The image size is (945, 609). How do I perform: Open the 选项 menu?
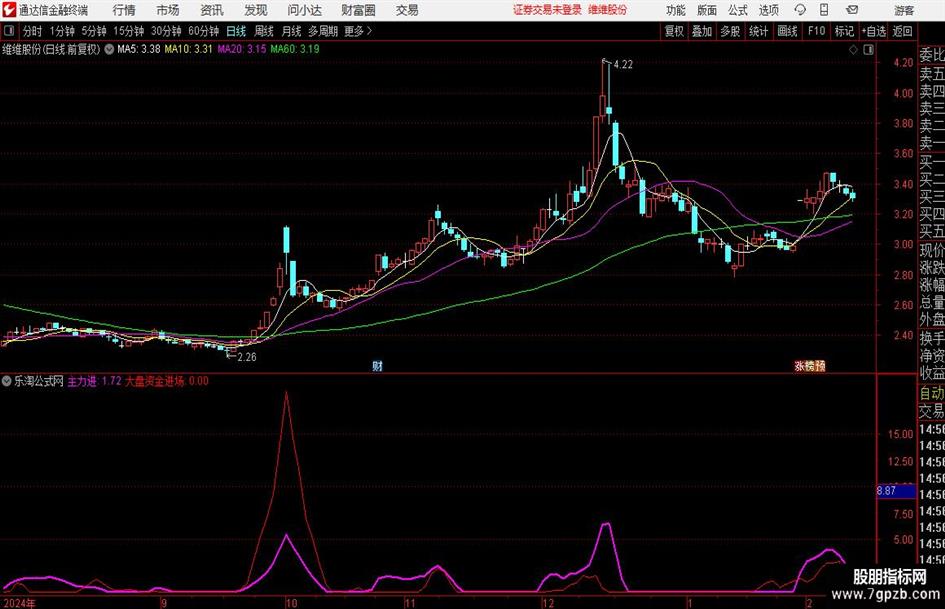pyautogui.click(x=768, y=10)
